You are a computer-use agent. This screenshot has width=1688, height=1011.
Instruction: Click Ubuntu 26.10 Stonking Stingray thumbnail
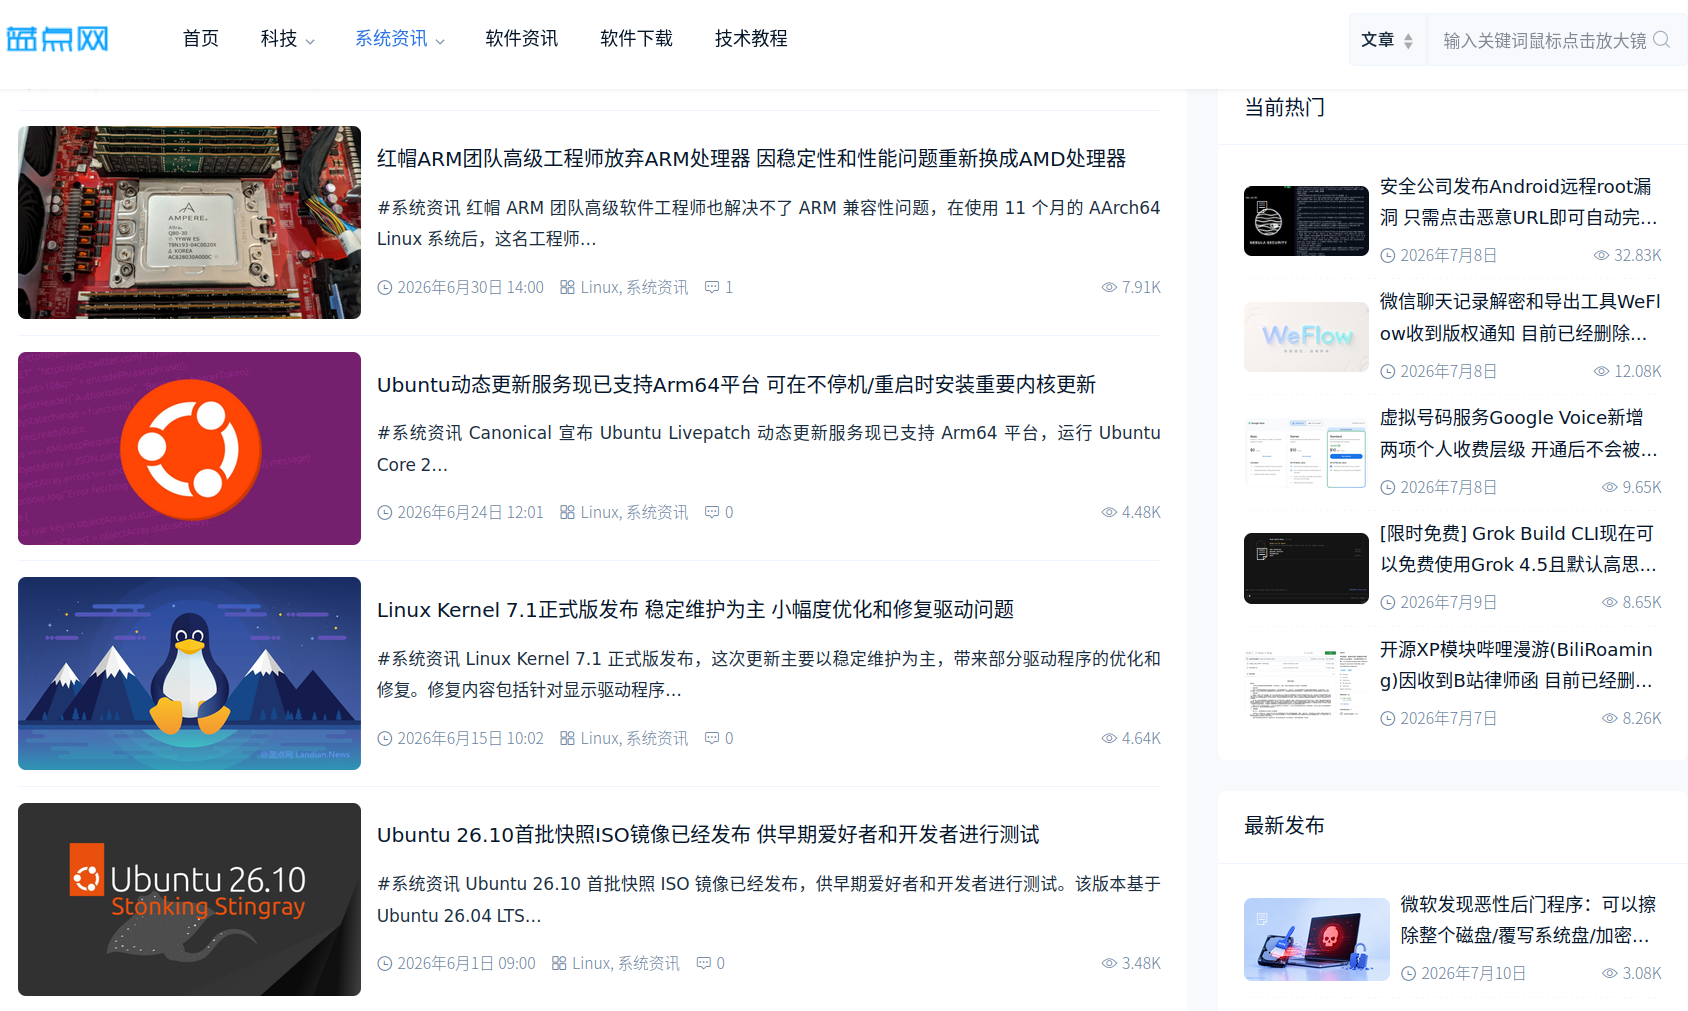[189, 899]
